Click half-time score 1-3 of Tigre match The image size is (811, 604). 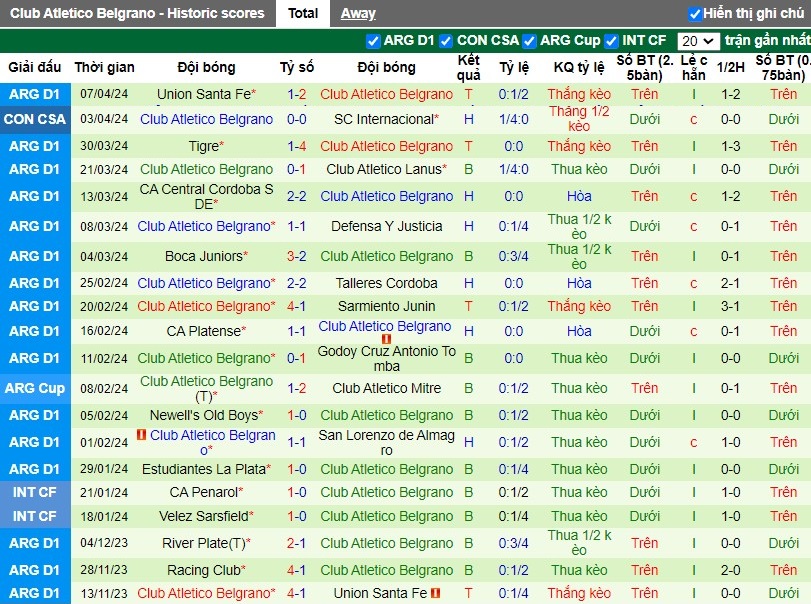click(x=731, y=146)
